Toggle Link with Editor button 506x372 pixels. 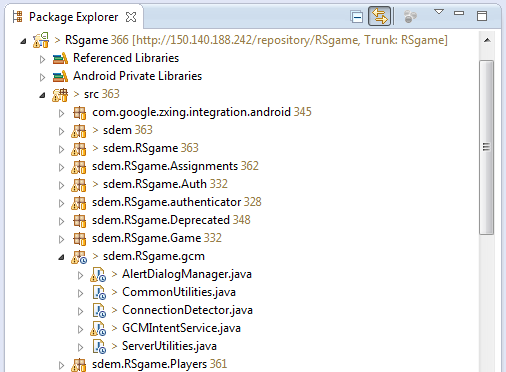point(380,16)
